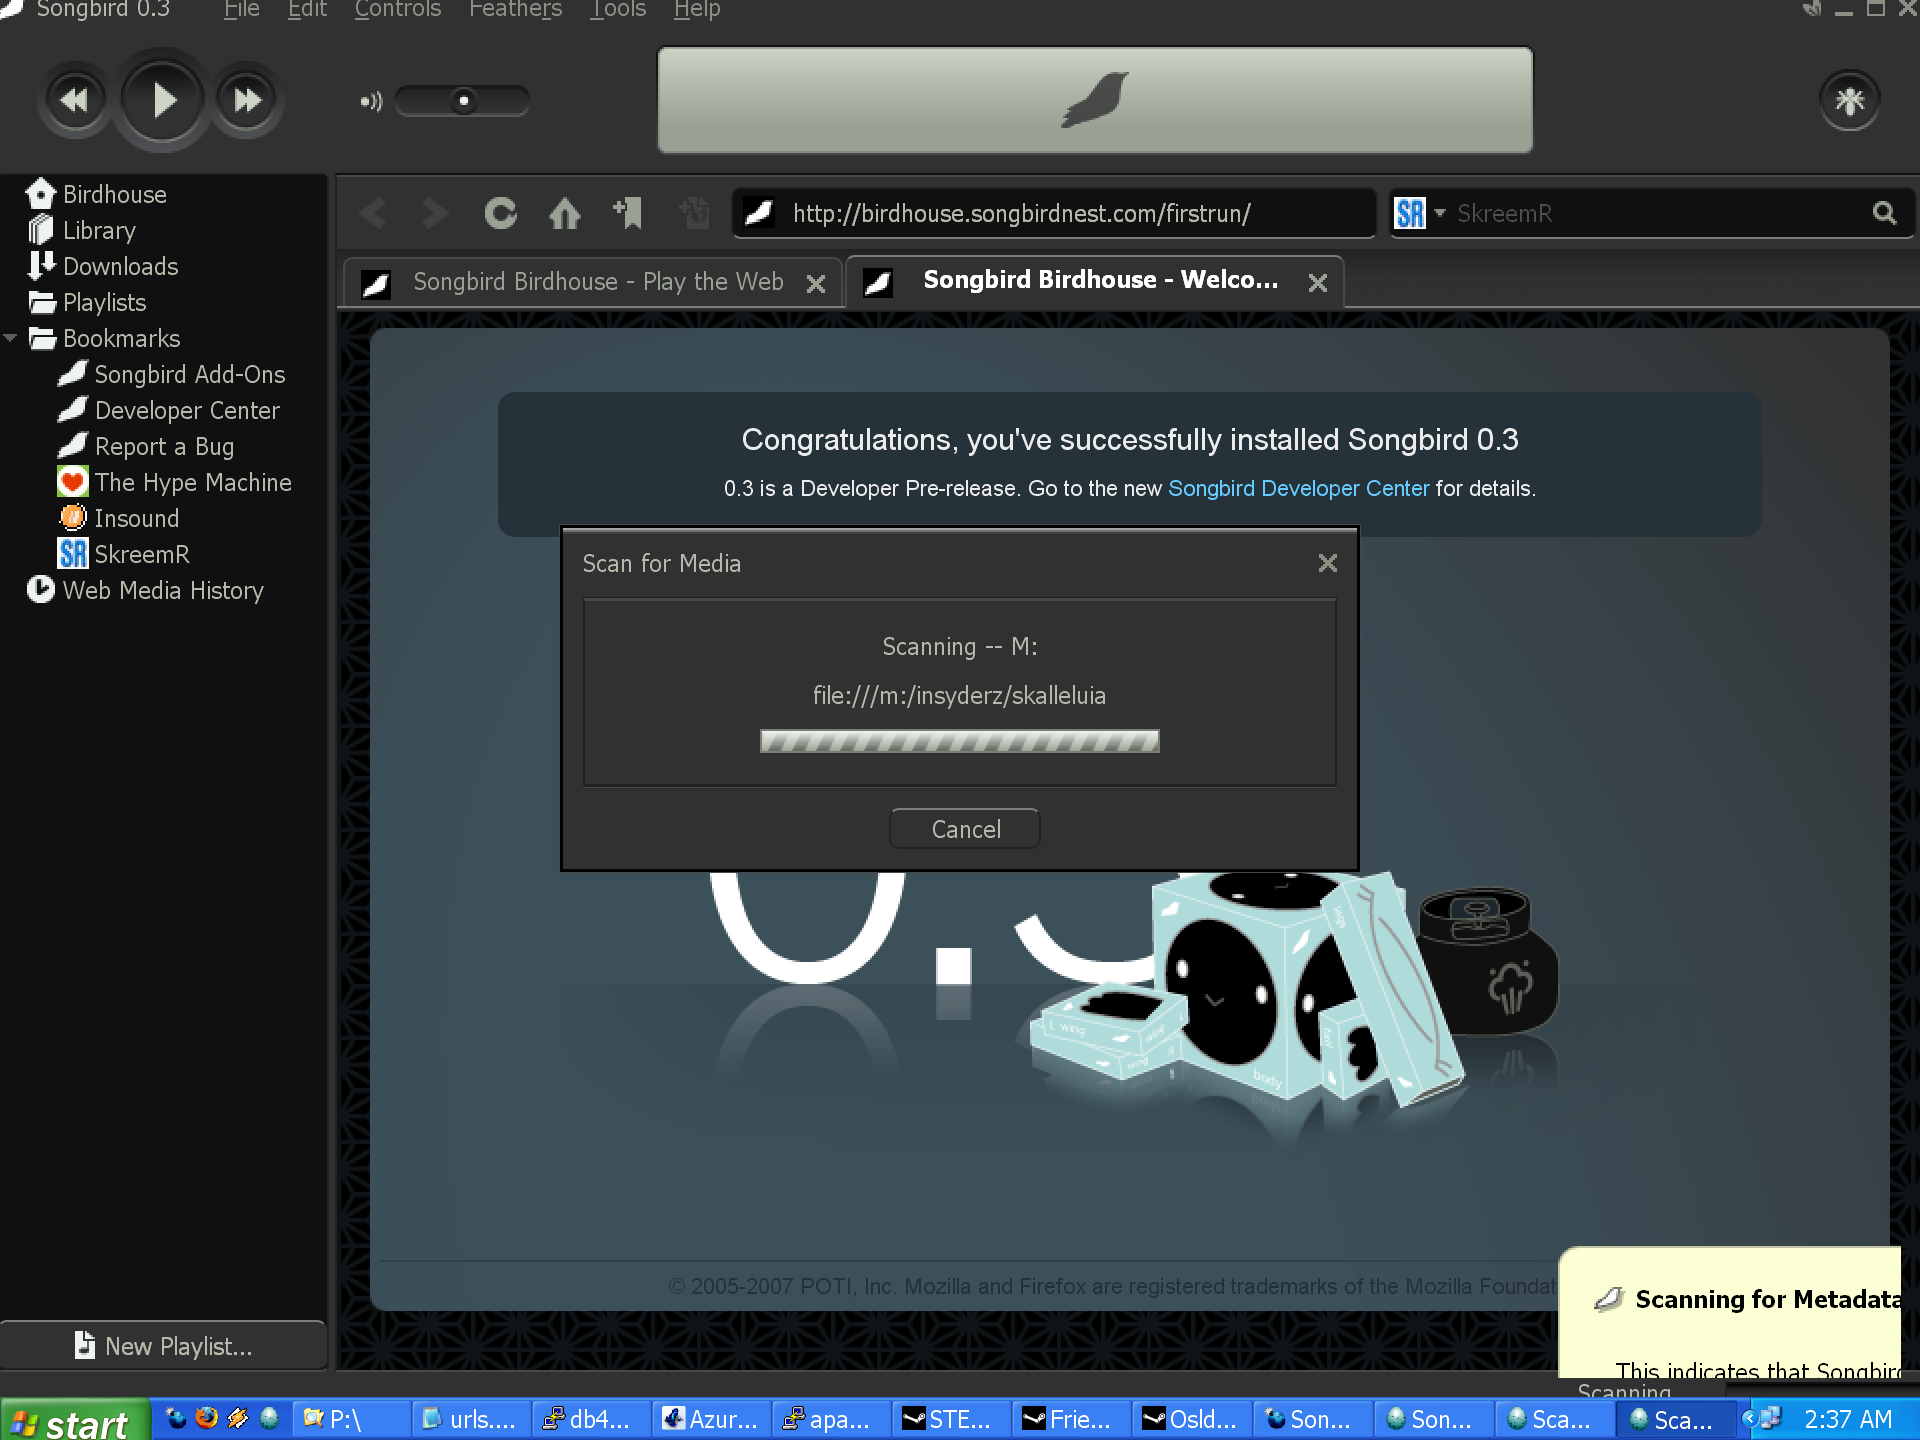The width and height of the screenshot is (1920, 1440).
Task: Go to the home page
Action: [x=565, y=213]
